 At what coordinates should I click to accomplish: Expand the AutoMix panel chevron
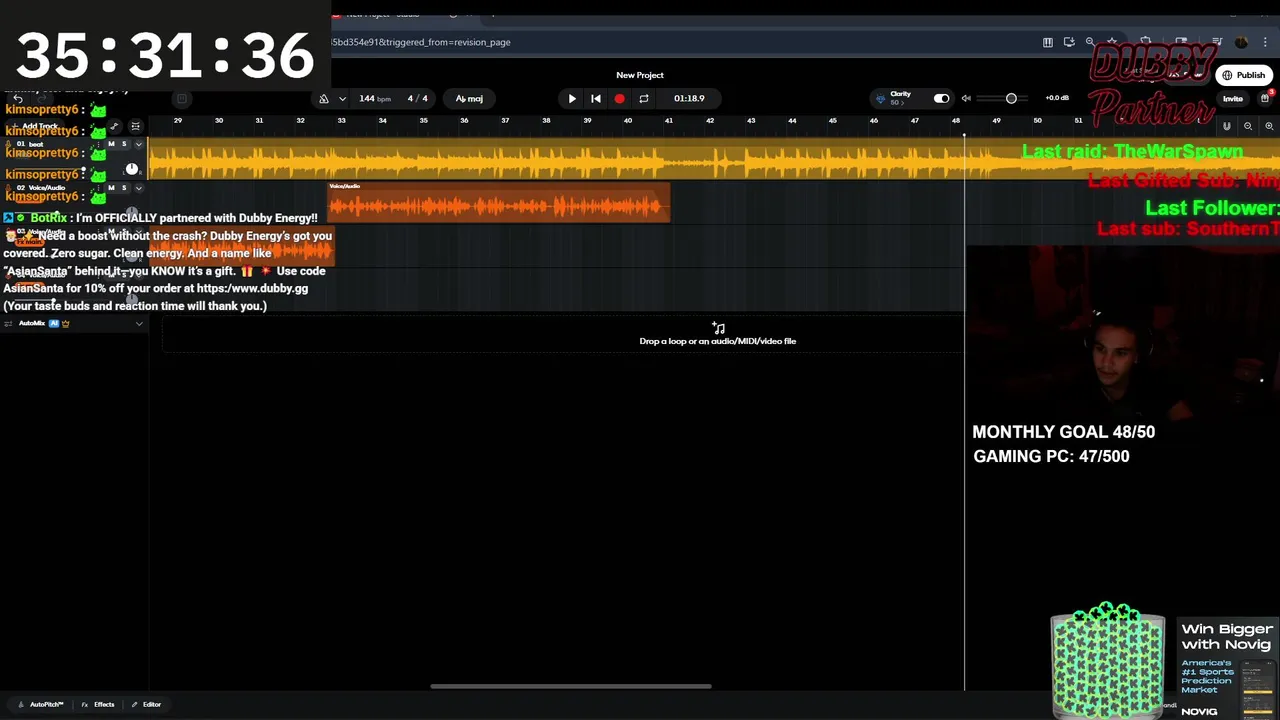coord(139,323)
